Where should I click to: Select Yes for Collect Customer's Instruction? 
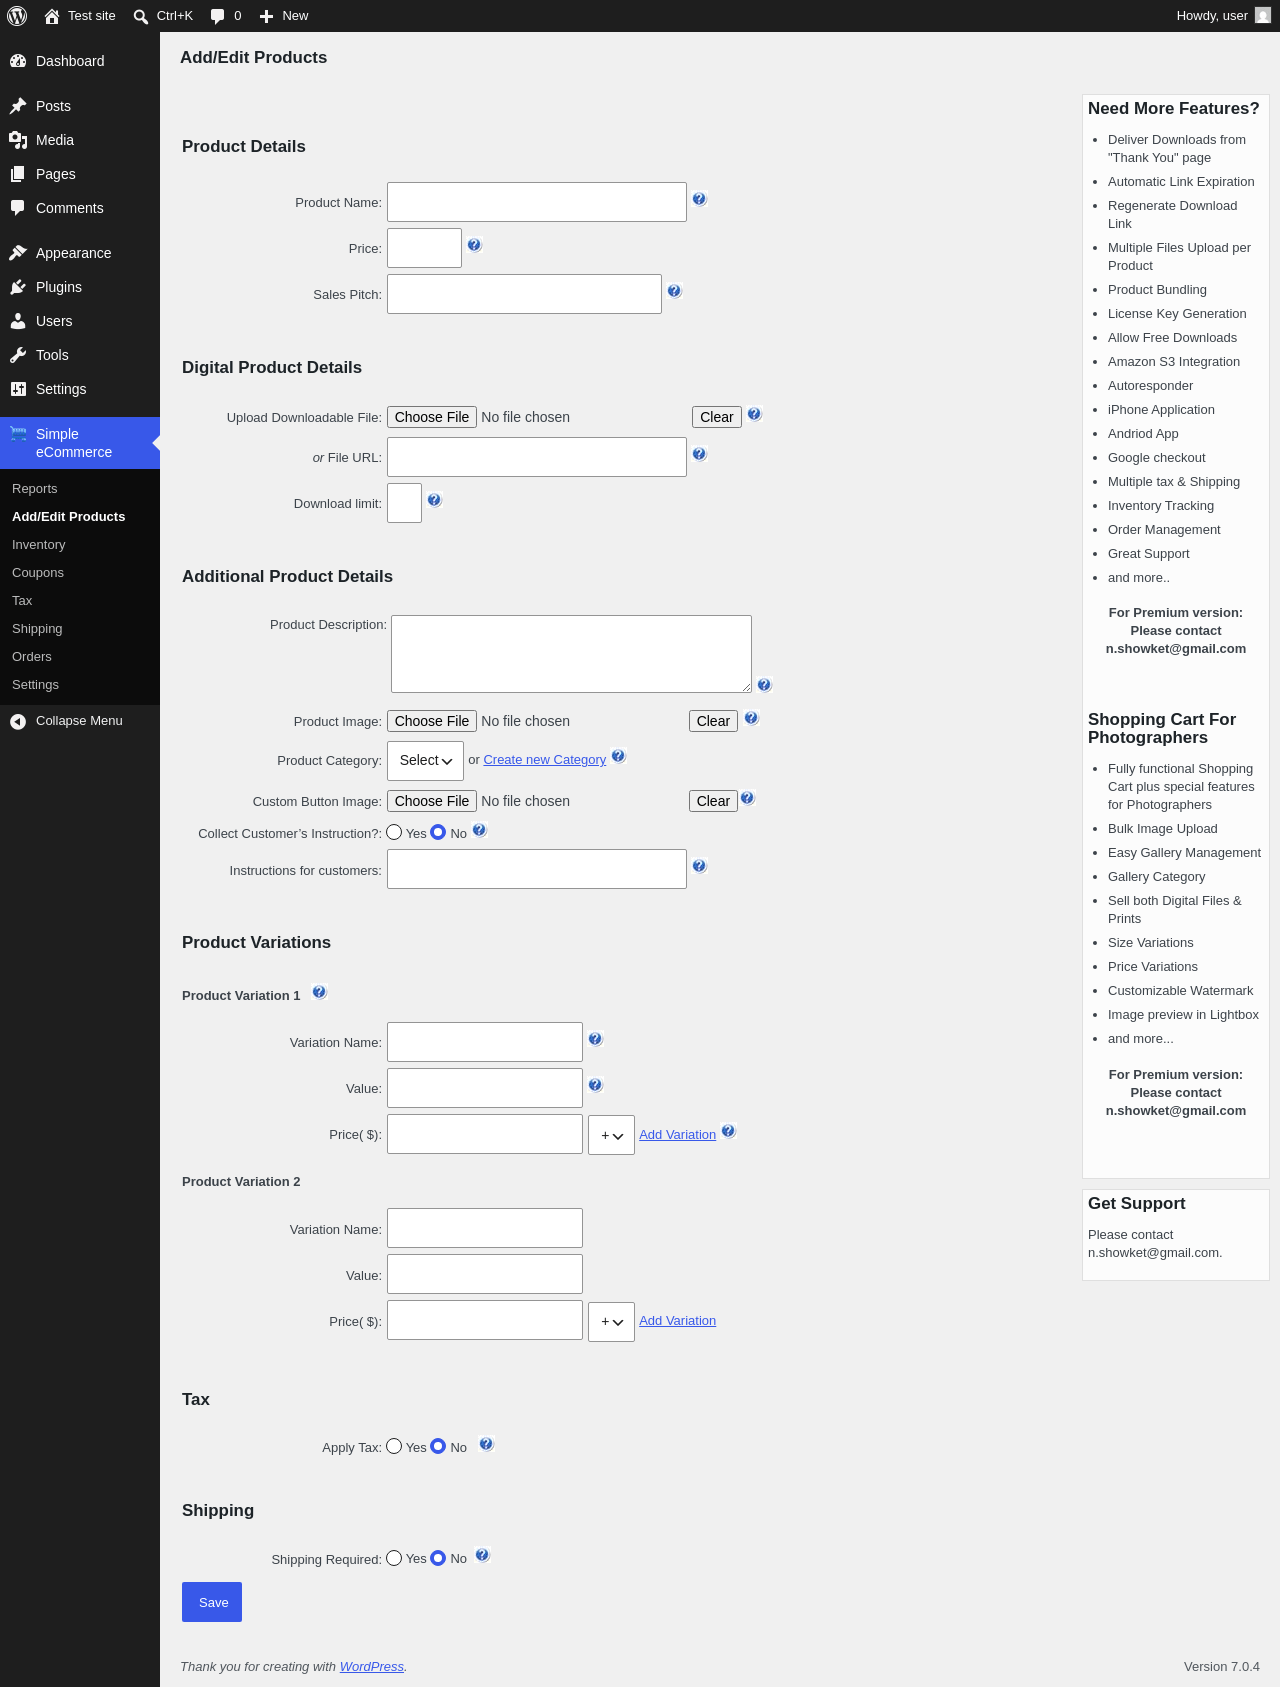click(394, 832)
